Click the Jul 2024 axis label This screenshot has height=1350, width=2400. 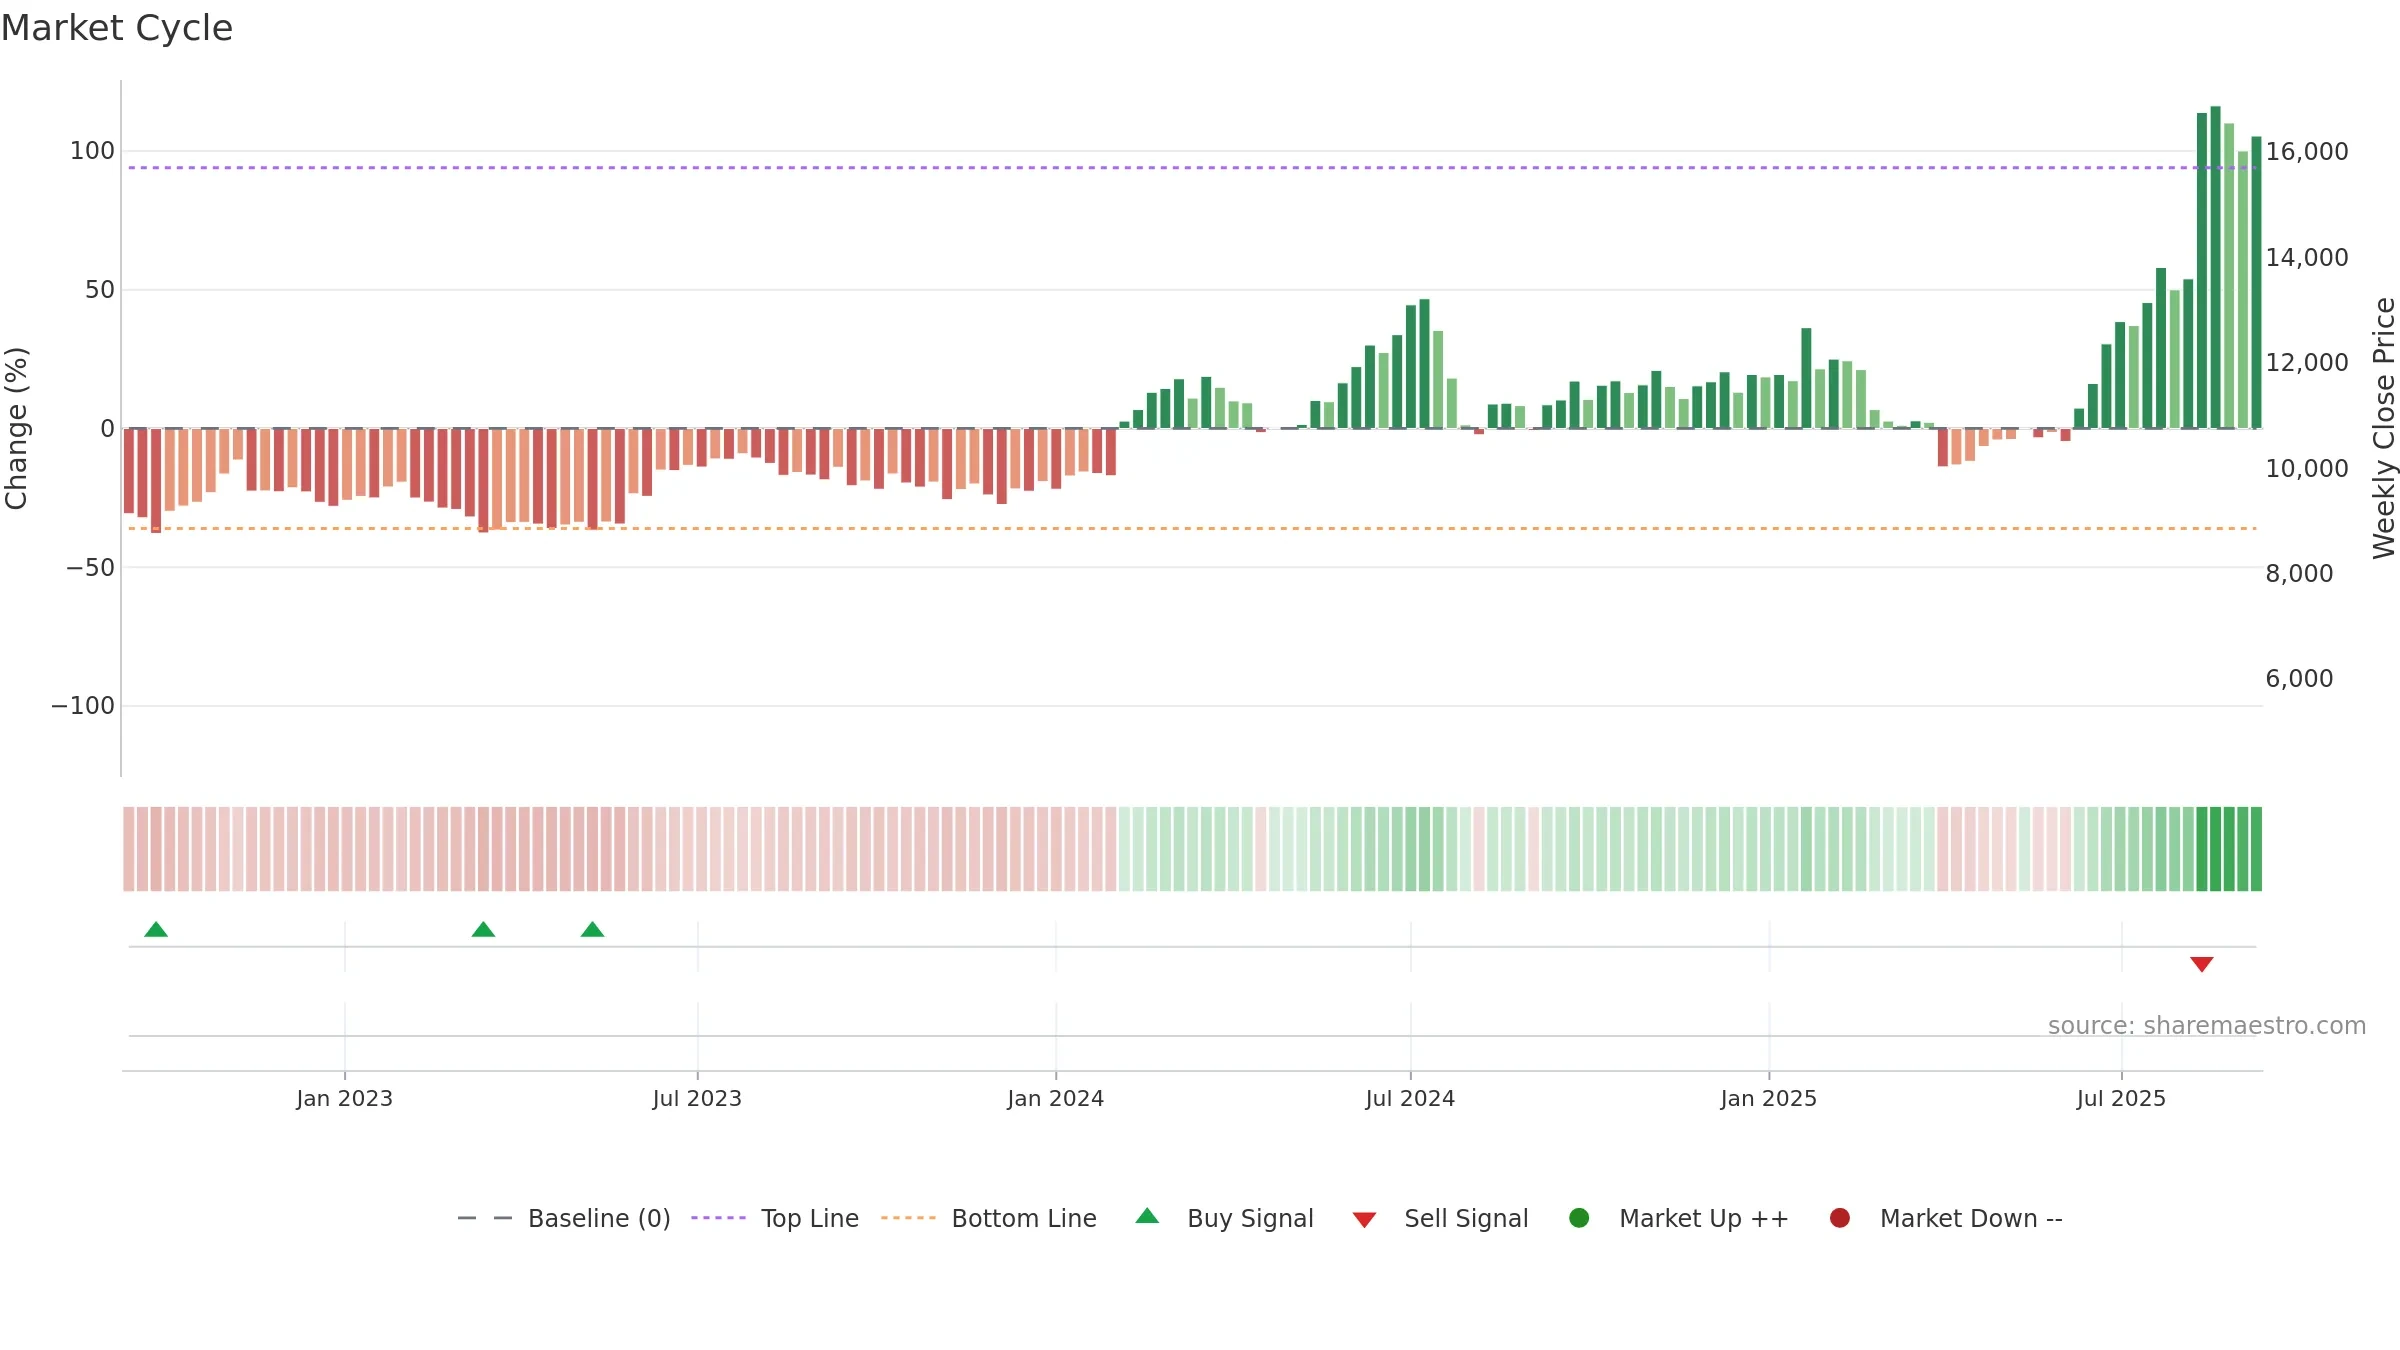[x=1410, y=1098]
